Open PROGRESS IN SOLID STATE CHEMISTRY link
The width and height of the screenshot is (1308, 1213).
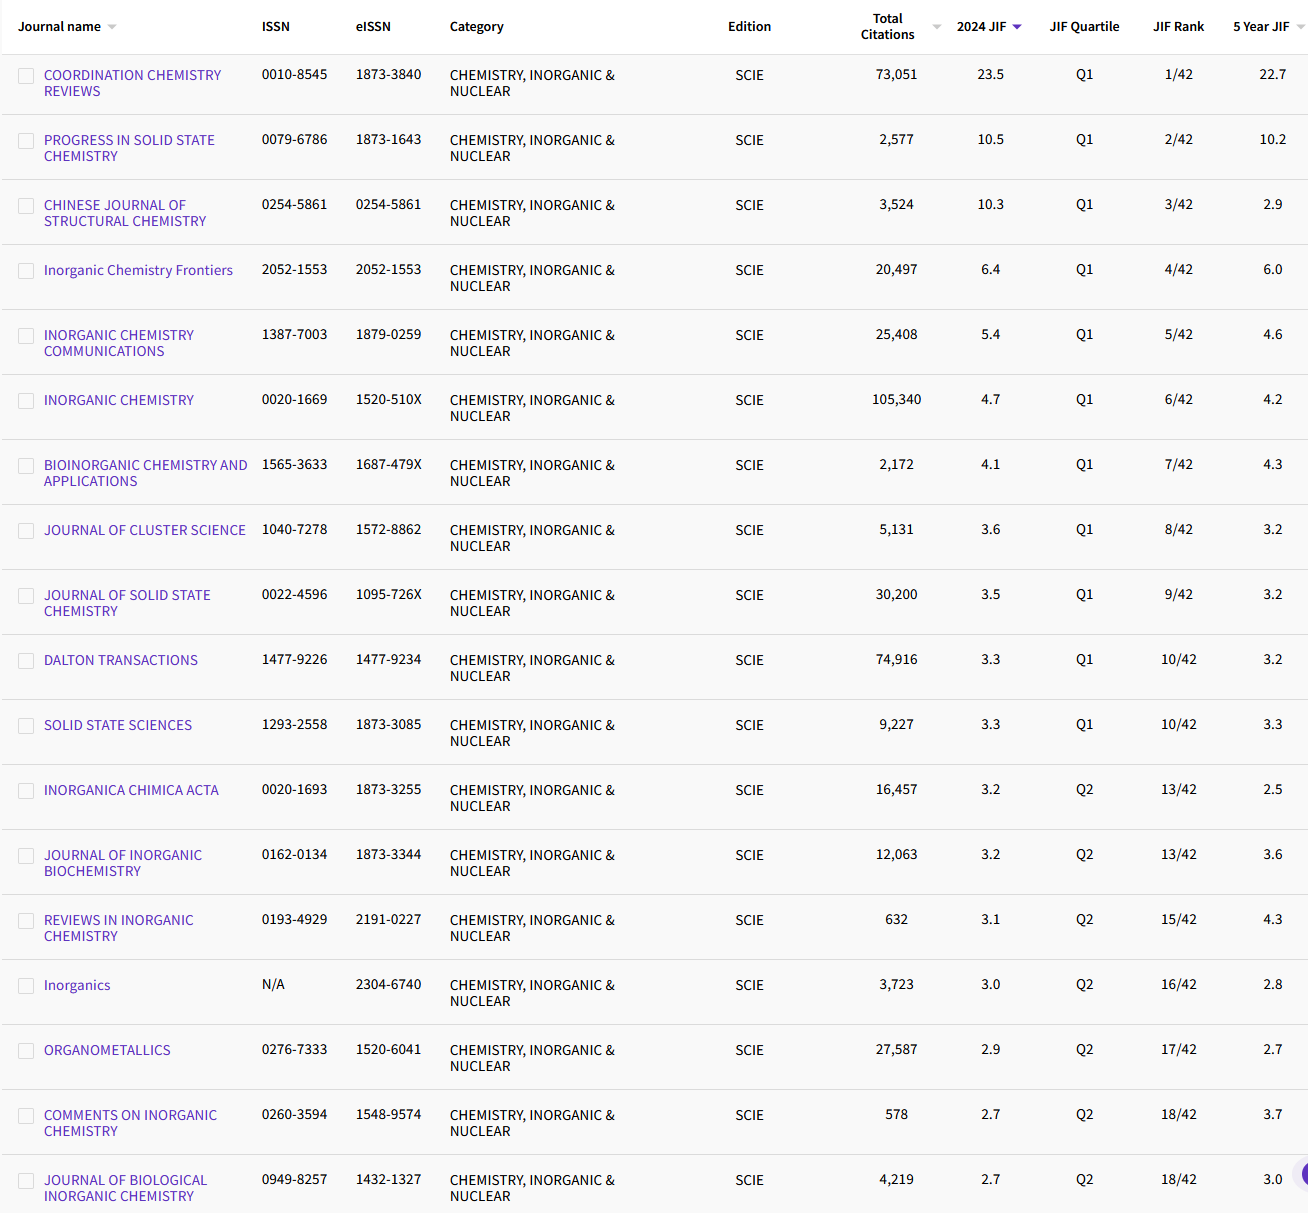click(129, 148)
